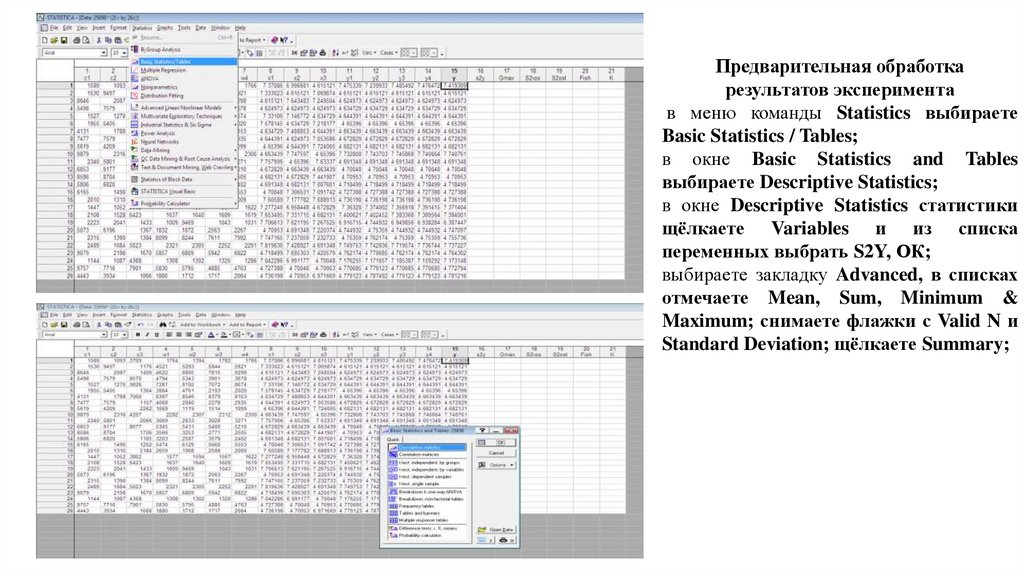Toggle Italic formatting in bottom window
This screenshot has height=574, width=1024.
click(x=147, y=334)
